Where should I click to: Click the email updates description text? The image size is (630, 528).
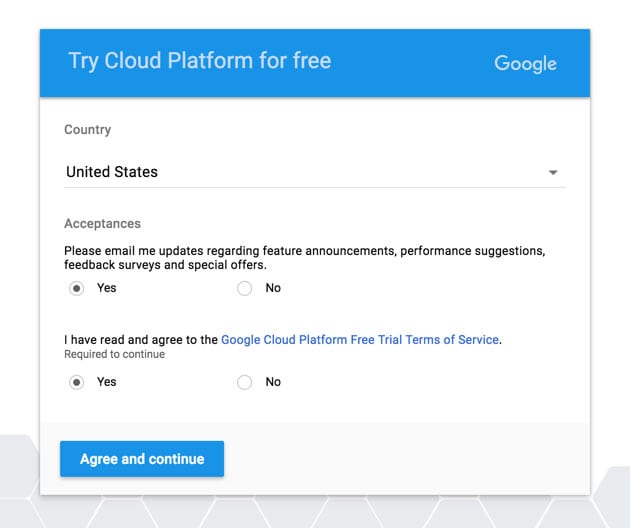tap(305, 258)
